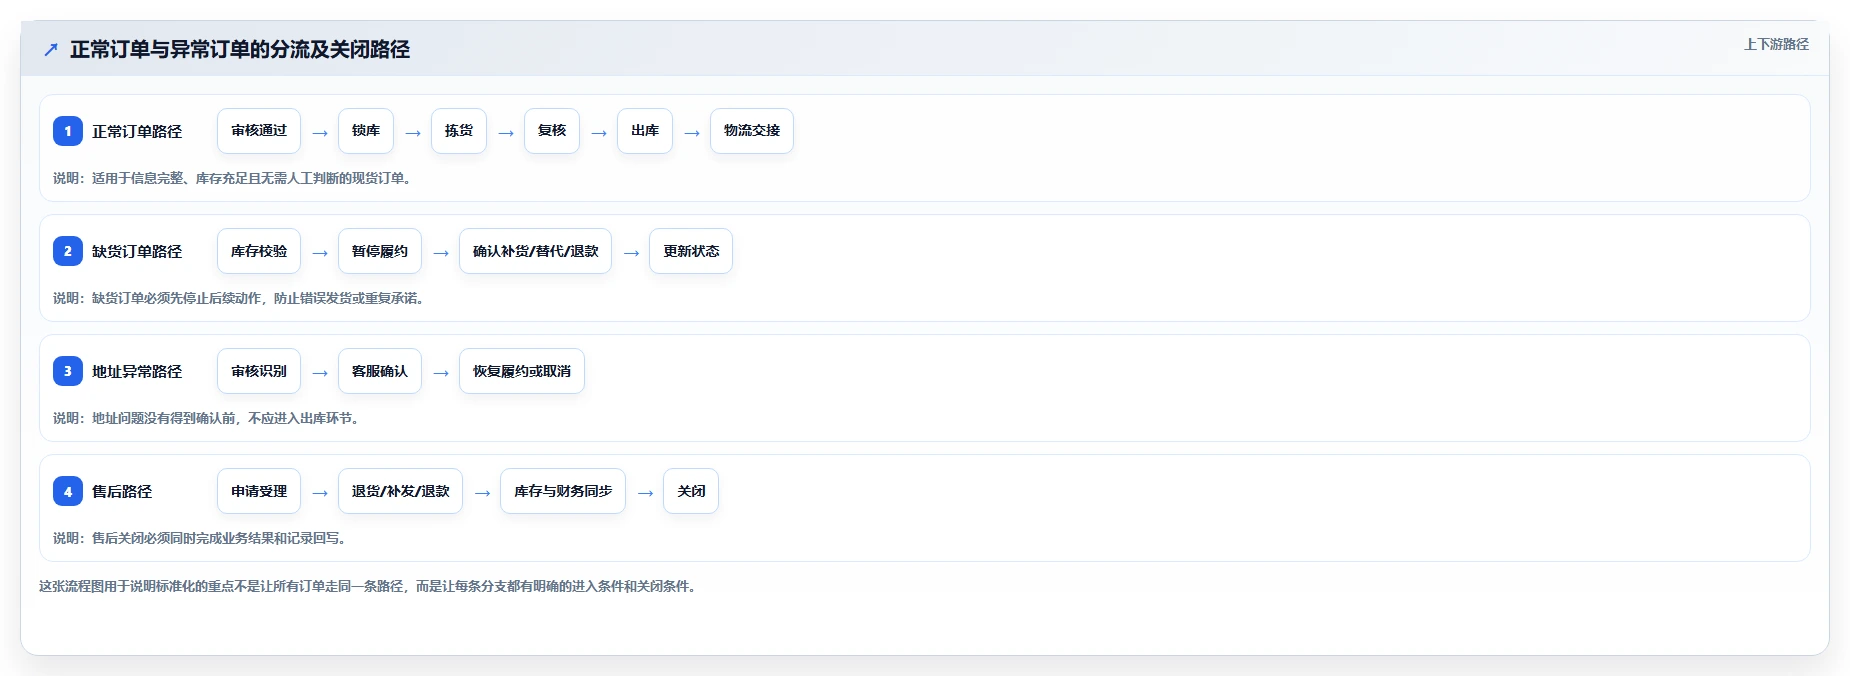1850x676 pixels.
Task: Select the 复核 step
Action: point(552,131)
